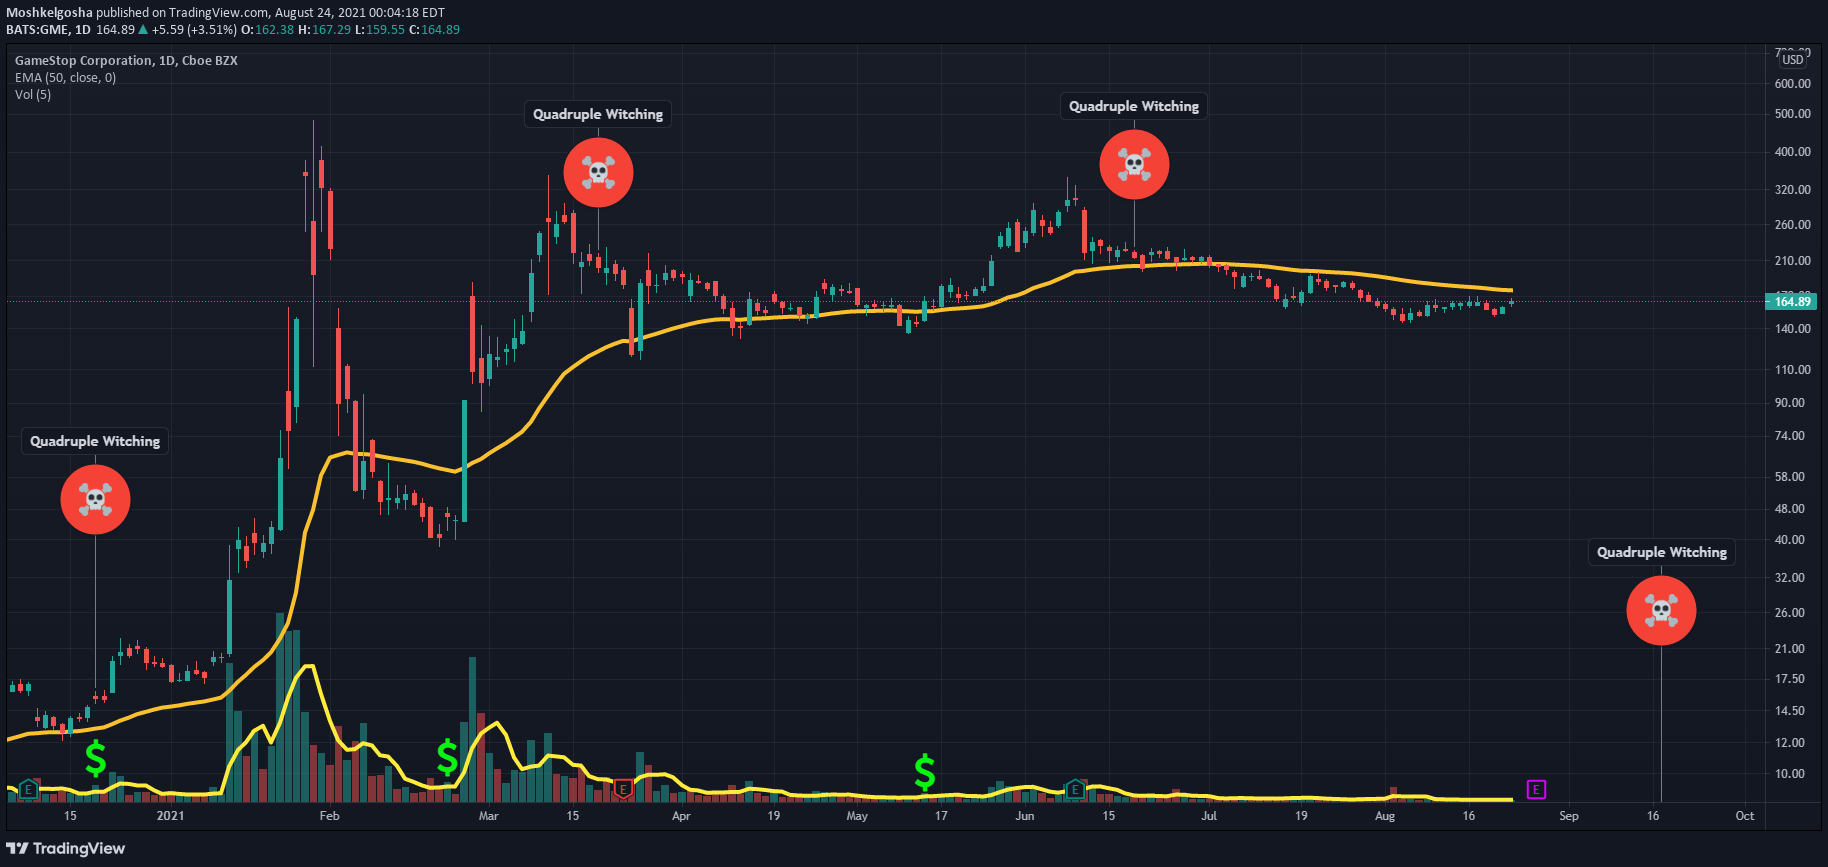The image size is (1828, 867).
Task: Select the Quadruple Witching label for September 2021
Action: (x=1662, y=552)
